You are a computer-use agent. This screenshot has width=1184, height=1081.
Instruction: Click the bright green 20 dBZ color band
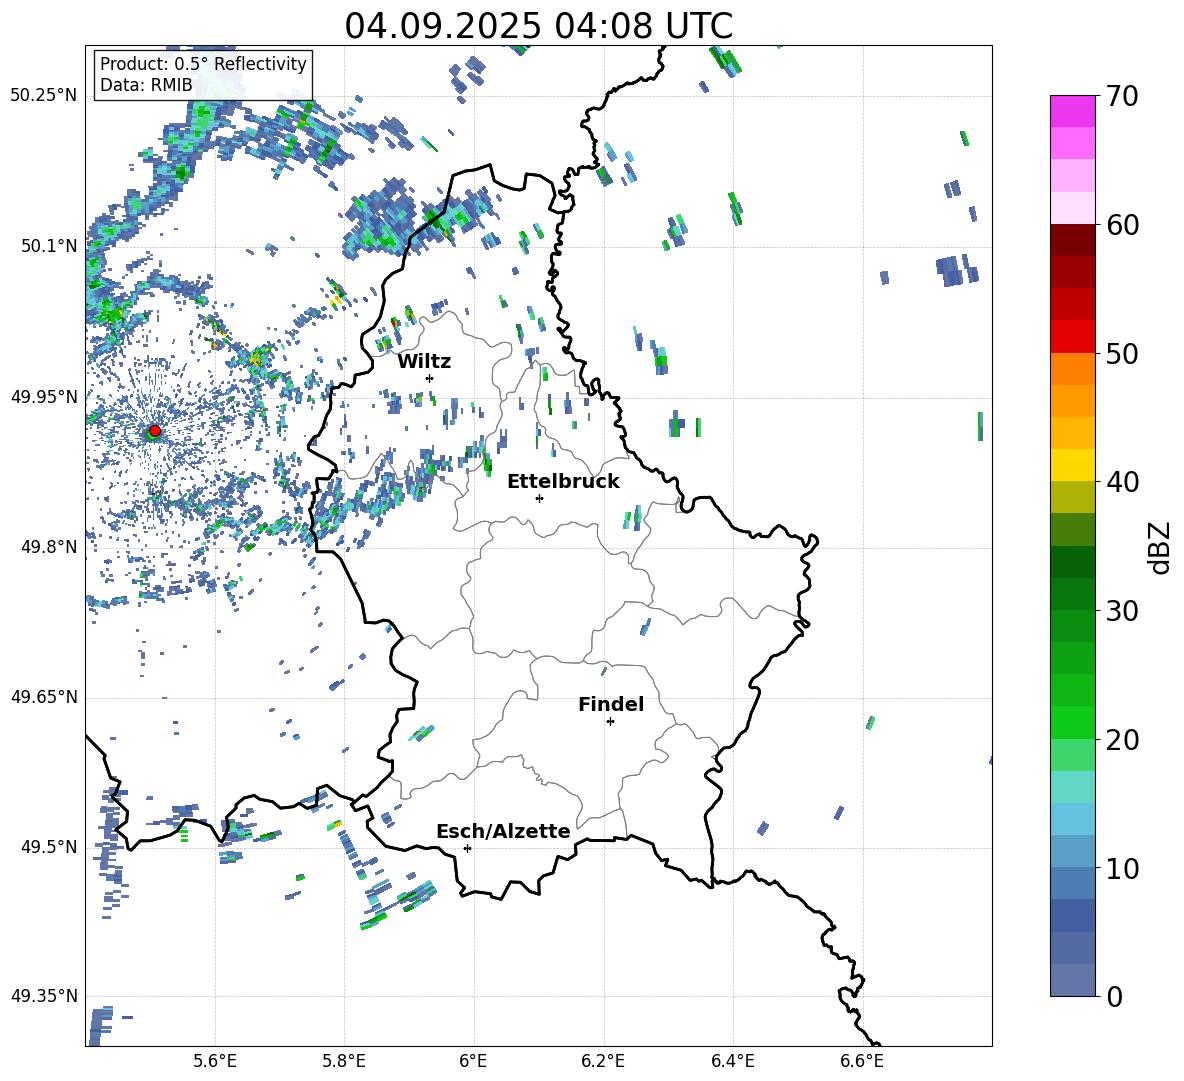point(1072,722)
